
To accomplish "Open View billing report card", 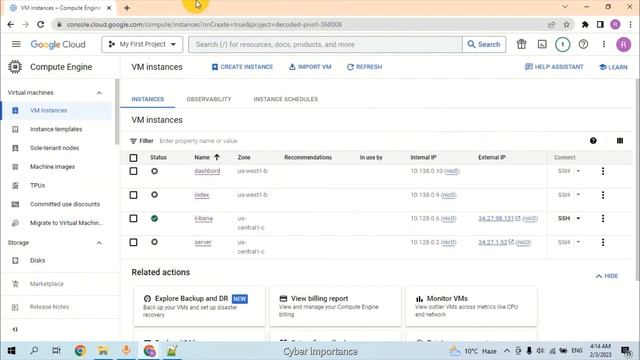I will pyautogui.click(x=335, y=307).
